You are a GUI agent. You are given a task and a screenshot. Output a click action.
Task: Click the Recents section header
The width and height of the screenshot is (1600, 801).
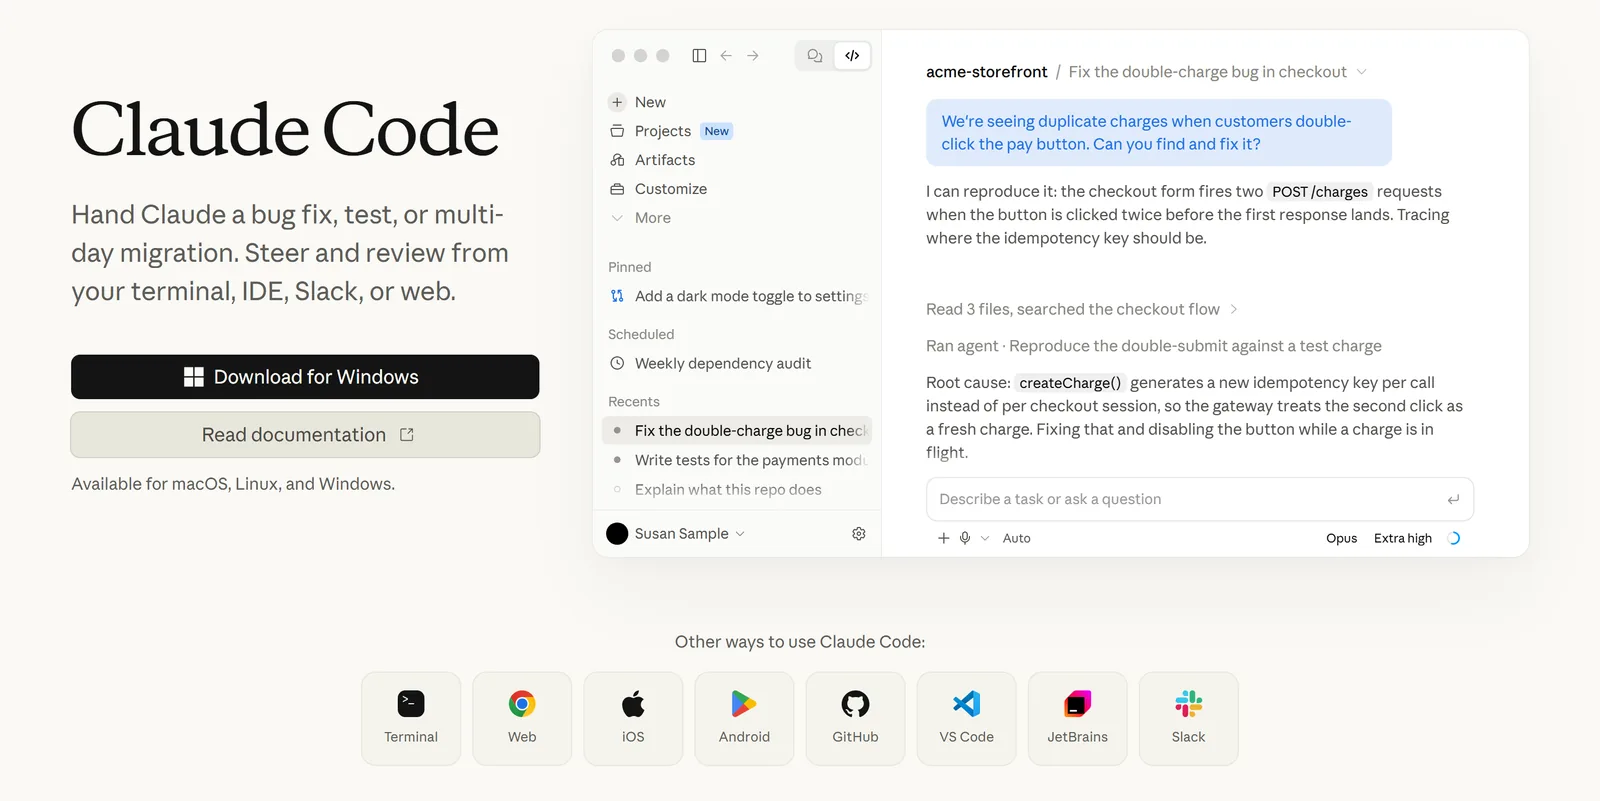tap(634, 401)
